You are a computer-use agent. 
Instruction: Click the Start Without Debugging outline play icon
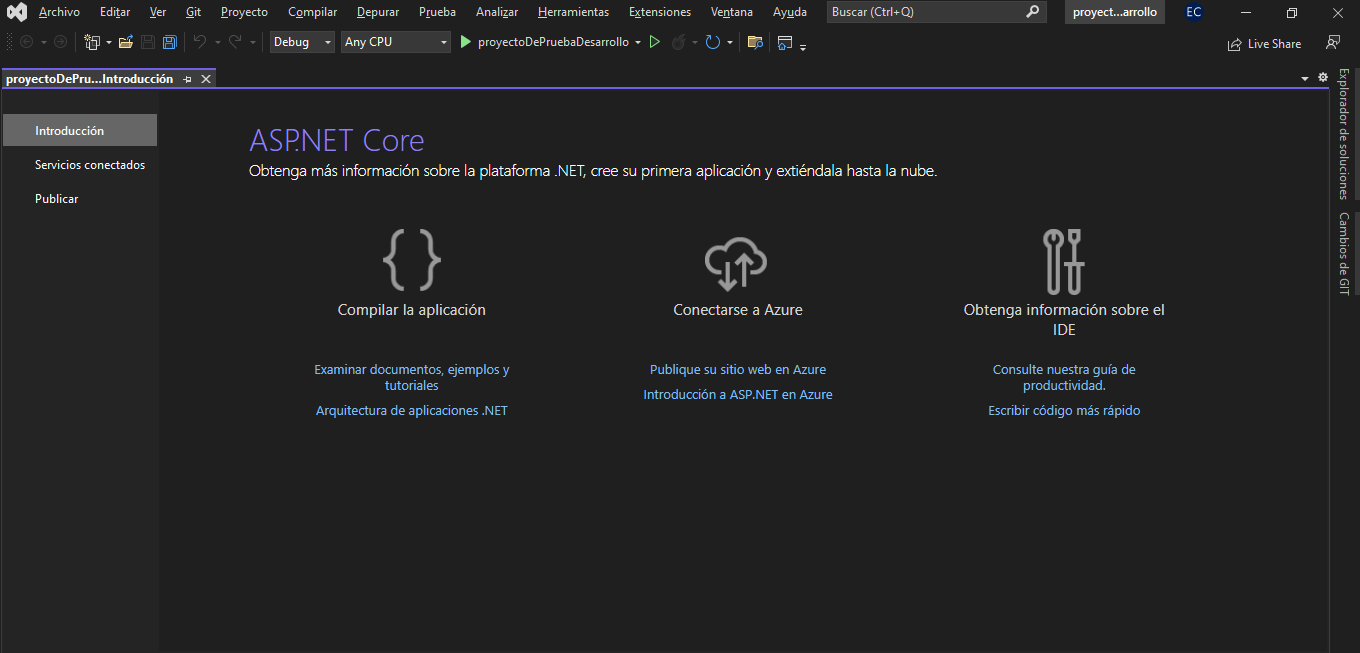click(655, 42)
